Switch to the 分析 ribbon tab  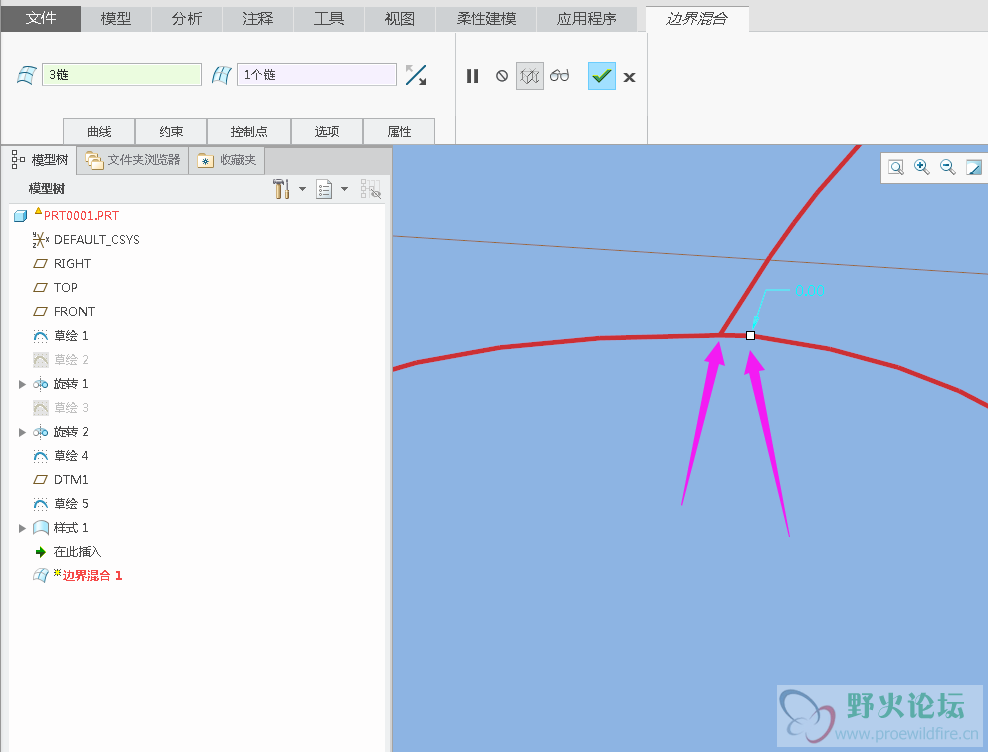tap(187, 19)
